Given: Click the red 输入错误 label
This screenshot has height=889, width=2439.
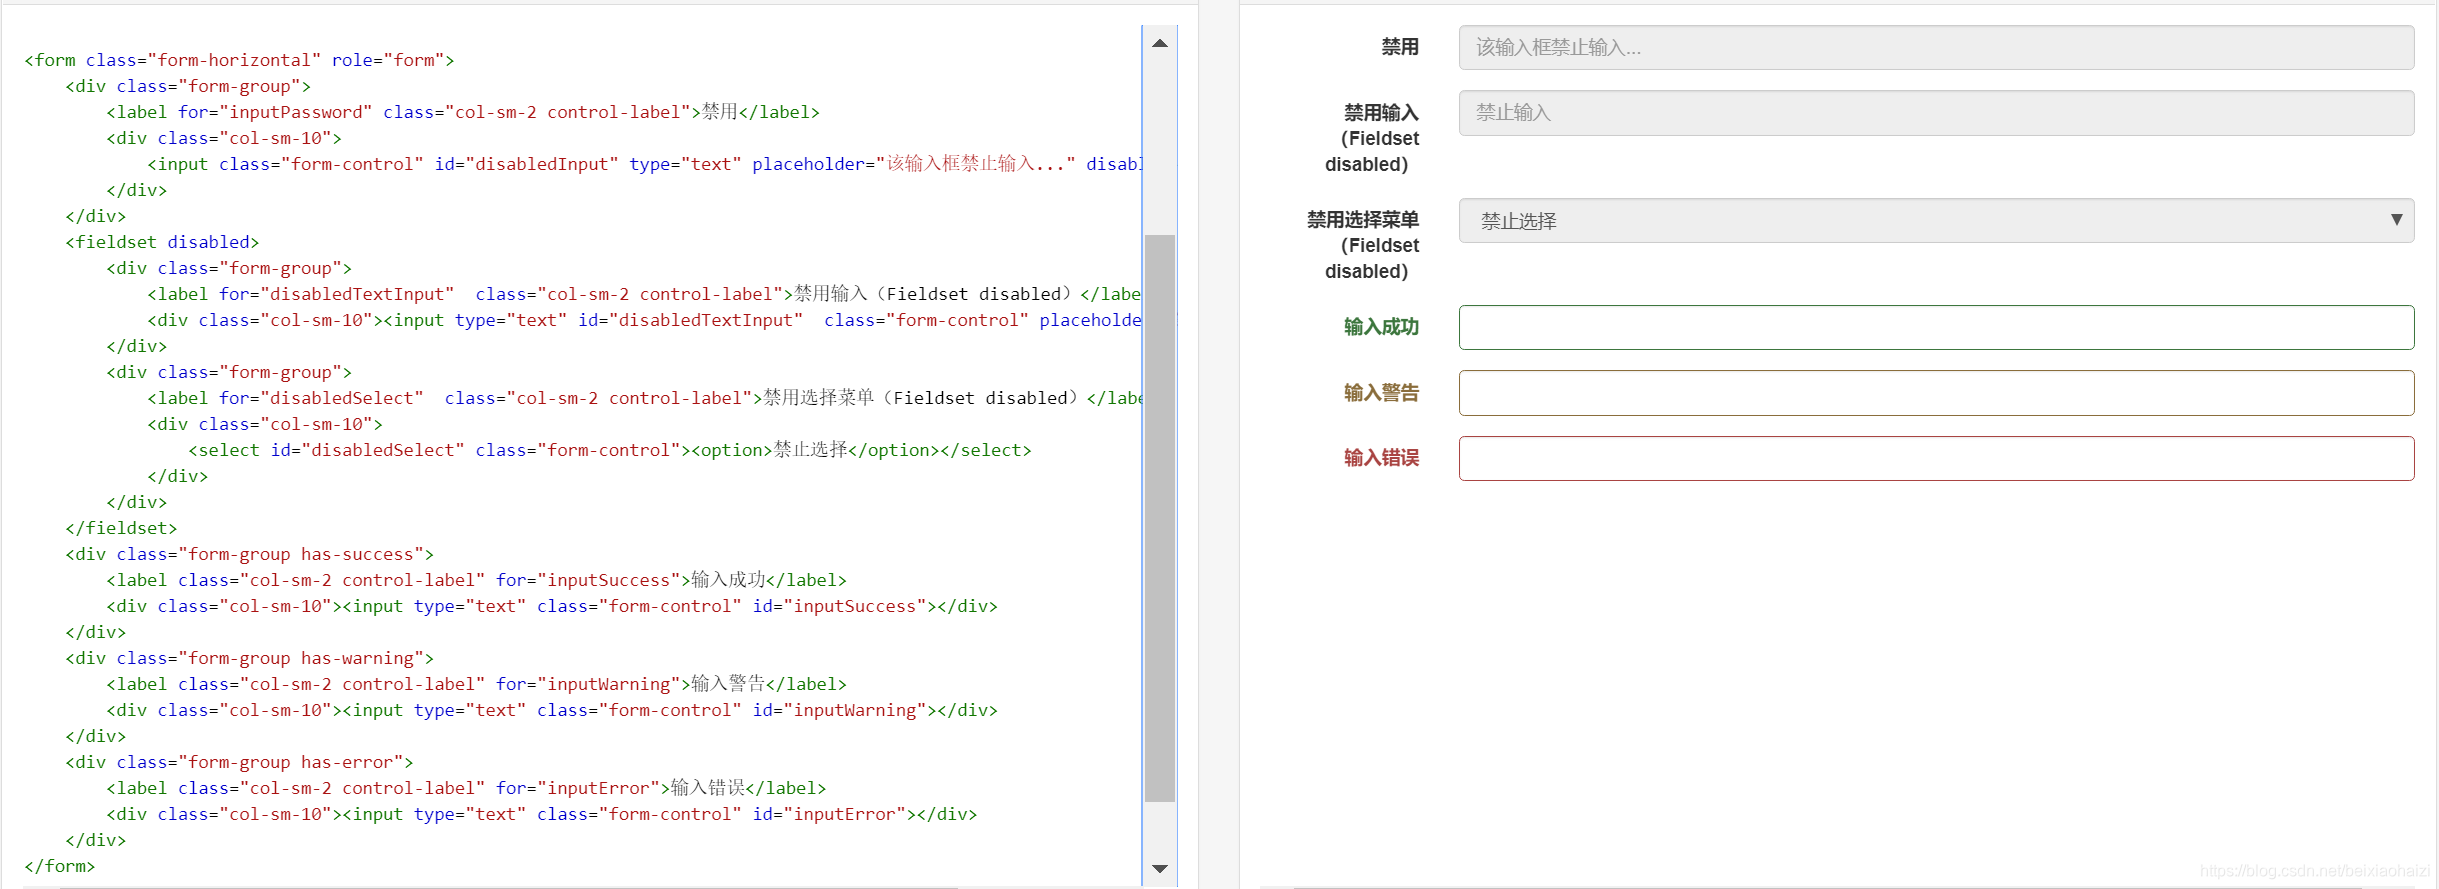Looking at the screenshot, I should [1381, 458].
